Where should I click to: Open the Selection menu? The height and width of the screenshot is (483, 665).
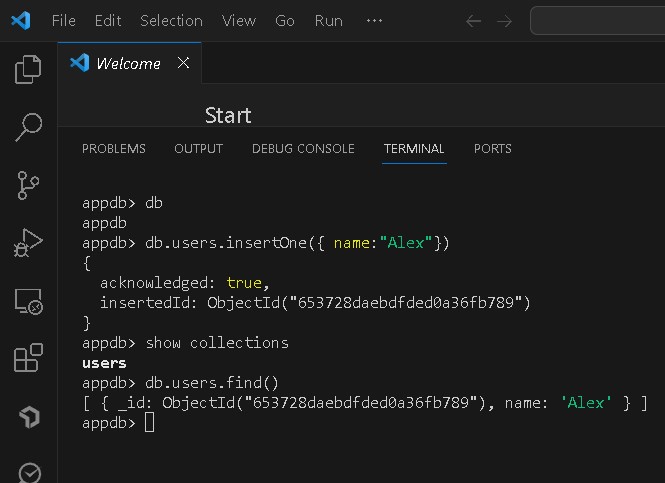[171, 21]
